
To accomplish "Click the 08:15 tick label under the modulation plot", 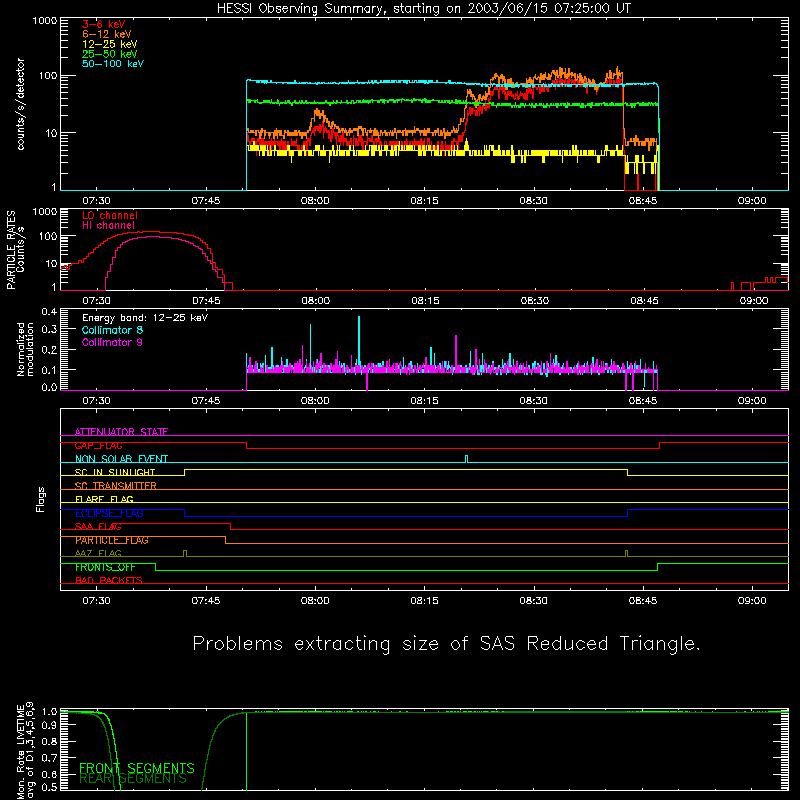I will point(424,401).
